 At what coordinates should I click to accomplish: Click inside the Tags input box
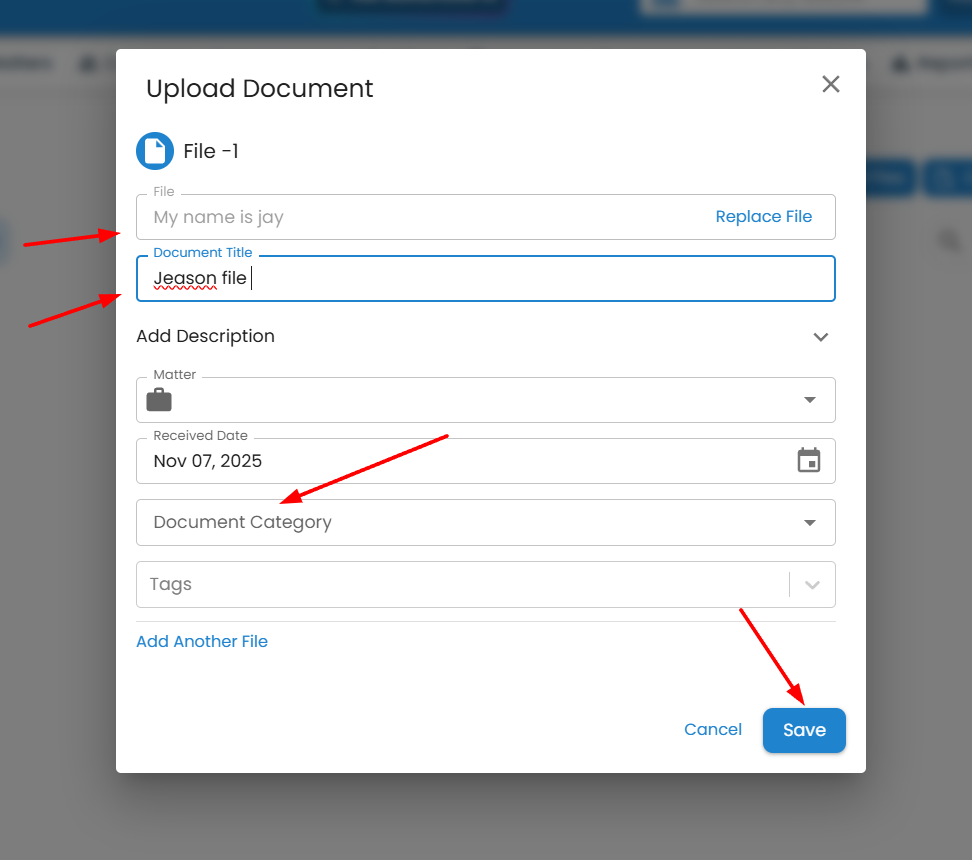click(460, 585)
